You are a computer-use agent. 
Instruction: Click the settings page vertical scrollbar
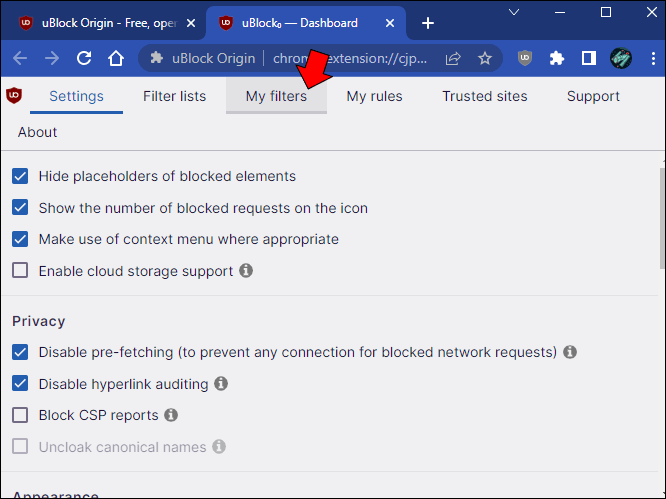tap(662, 218)
